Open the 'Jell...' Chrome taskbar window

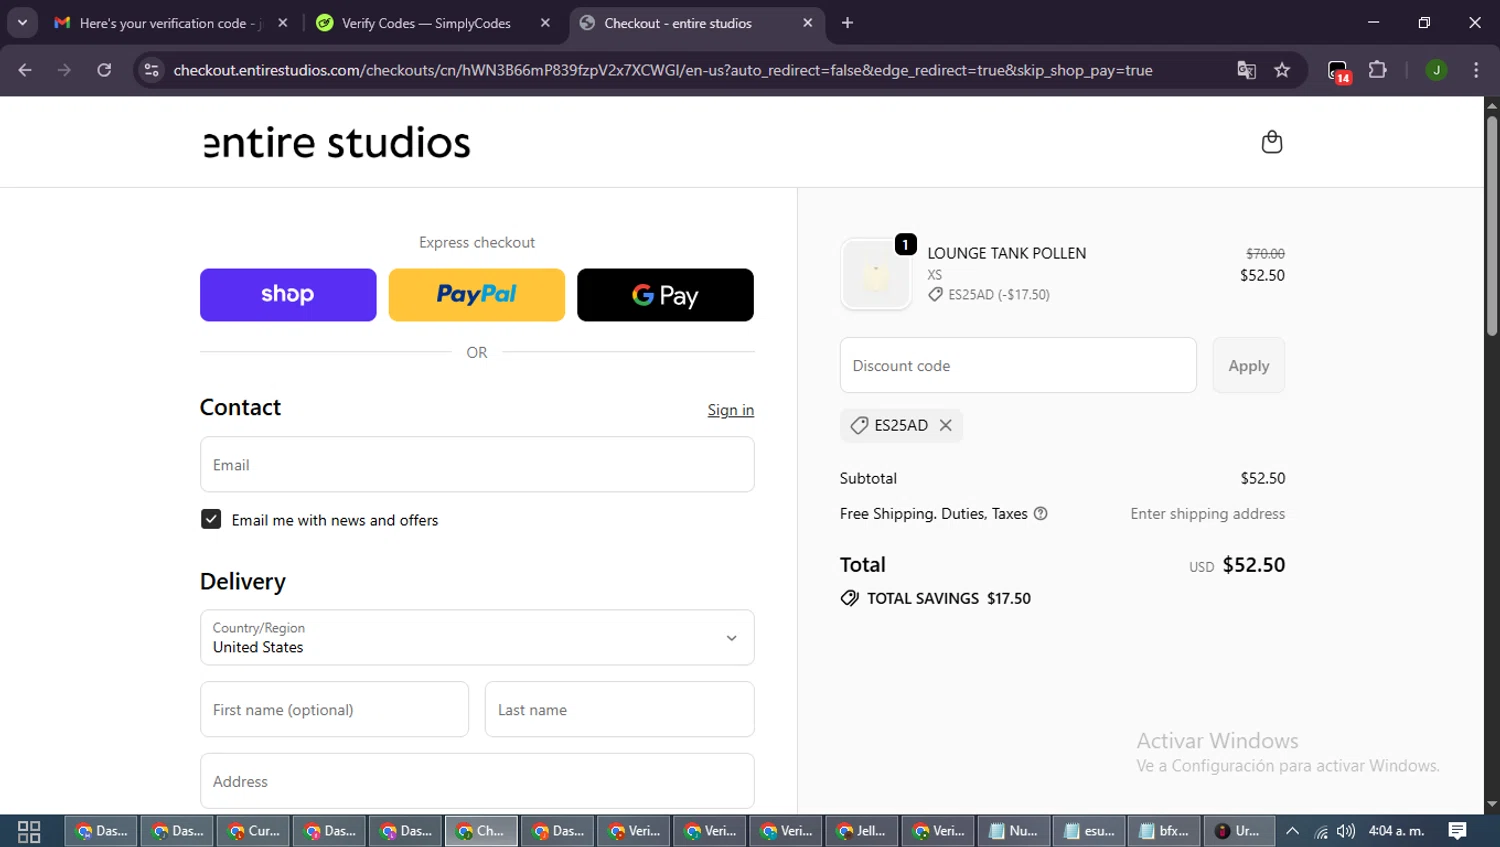pos(861,831)
